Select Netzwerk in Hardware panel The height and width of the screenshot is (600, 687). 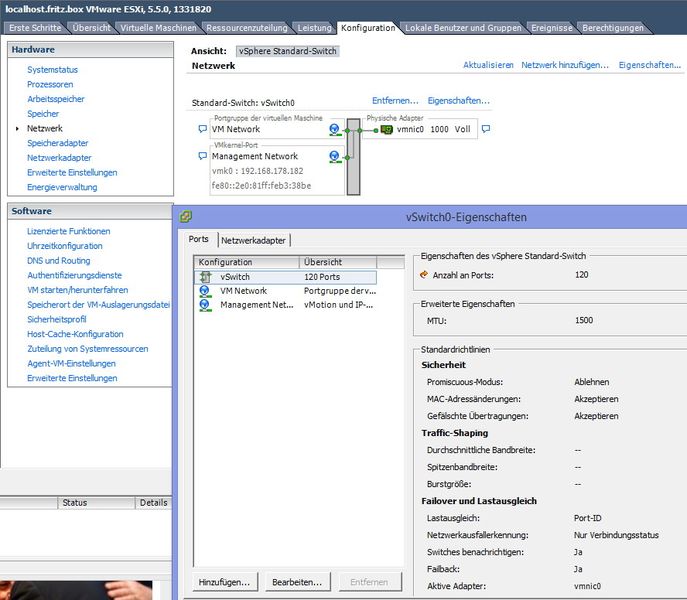[x=45, y=128]
